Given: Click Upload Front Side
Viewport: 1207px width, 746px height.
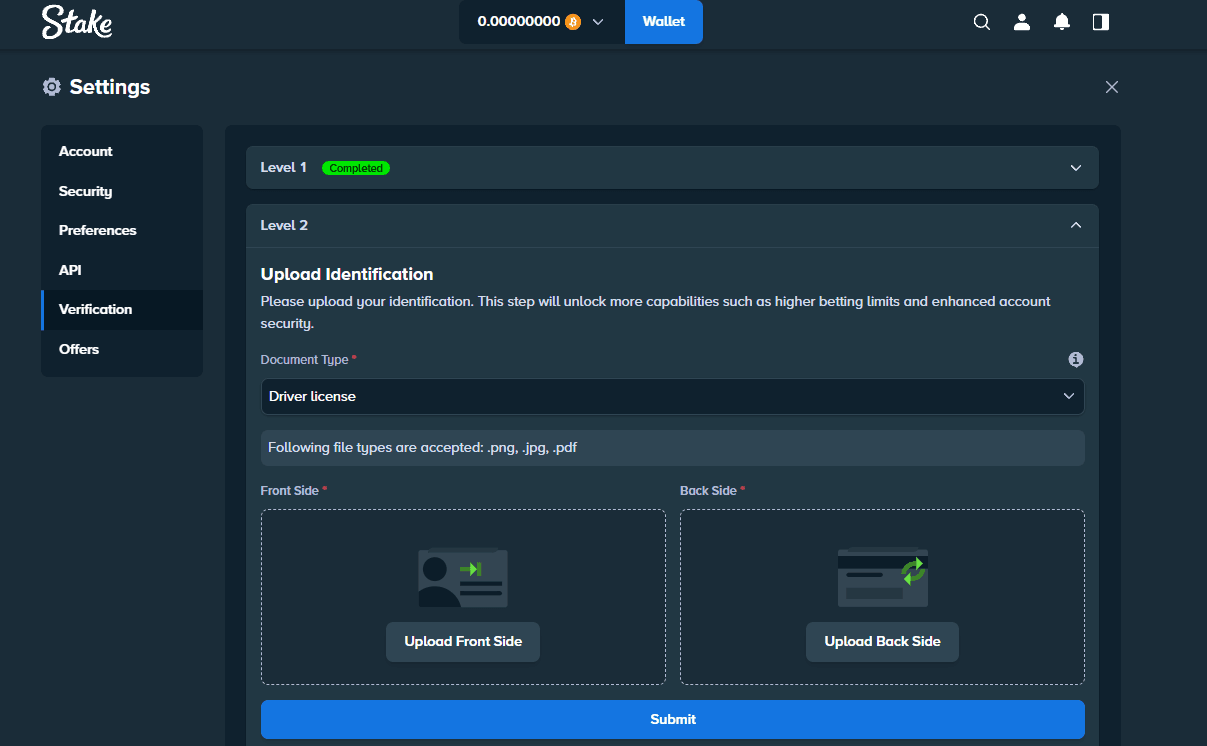Looking at the screenshot, I should click(x=463, y=641).
